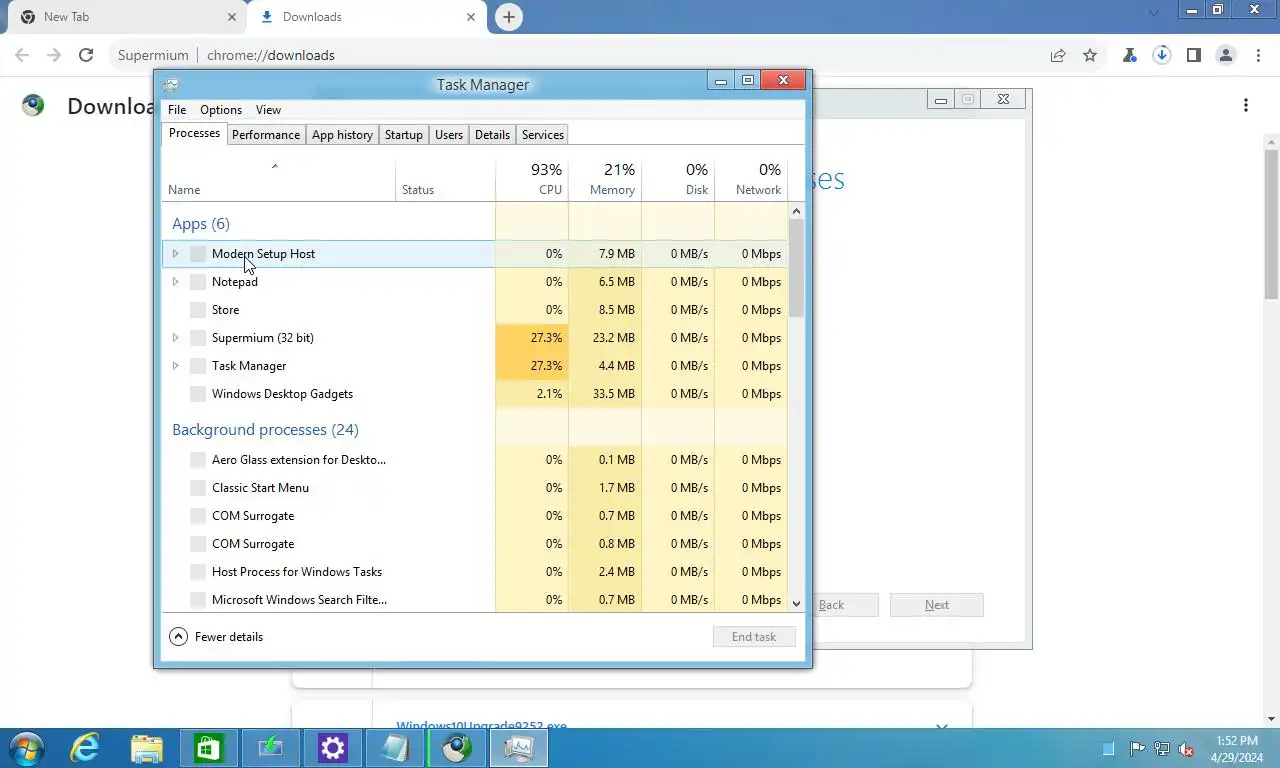Sort processes by the Network column
Viewport: 1280px width, 768px height.
point(751,179)
